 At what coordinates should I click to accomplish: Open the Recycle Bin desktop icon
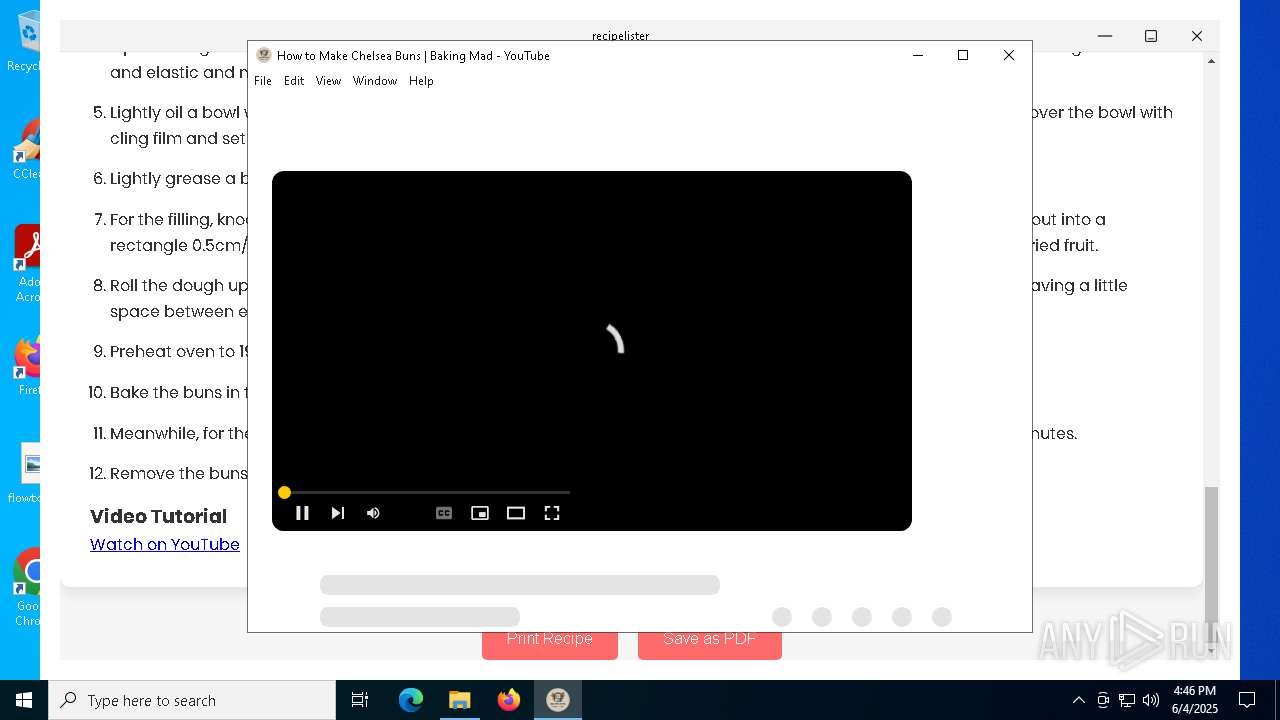point(27,40)
